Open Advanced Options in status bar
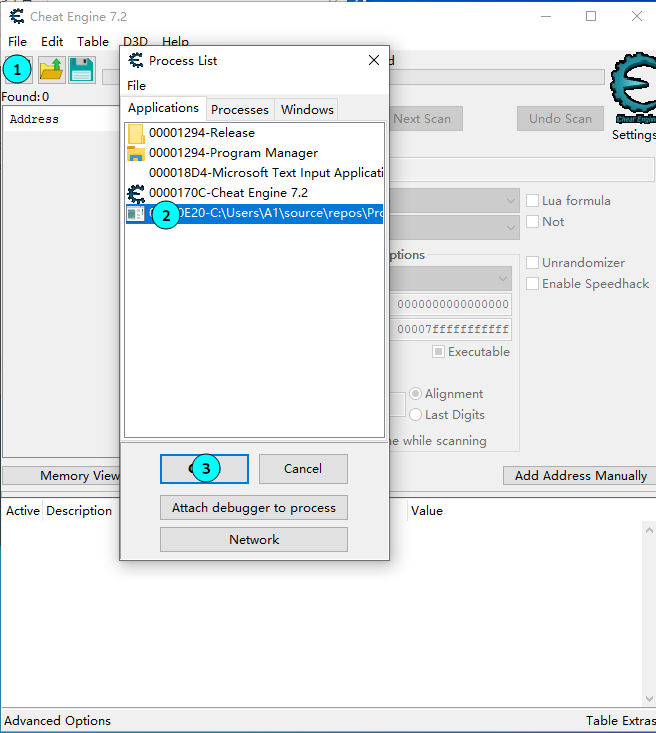The image size is (656, 733). 58,721
